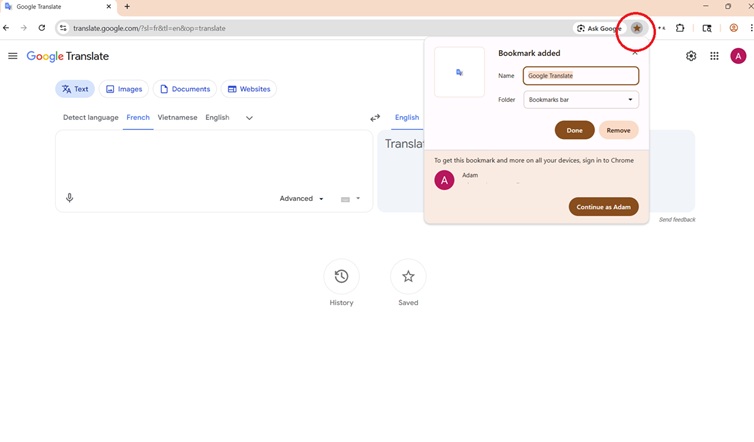Viewport: 754px width, 442px height.
Task: Open Google Translate settings gear
Action: 691,56
